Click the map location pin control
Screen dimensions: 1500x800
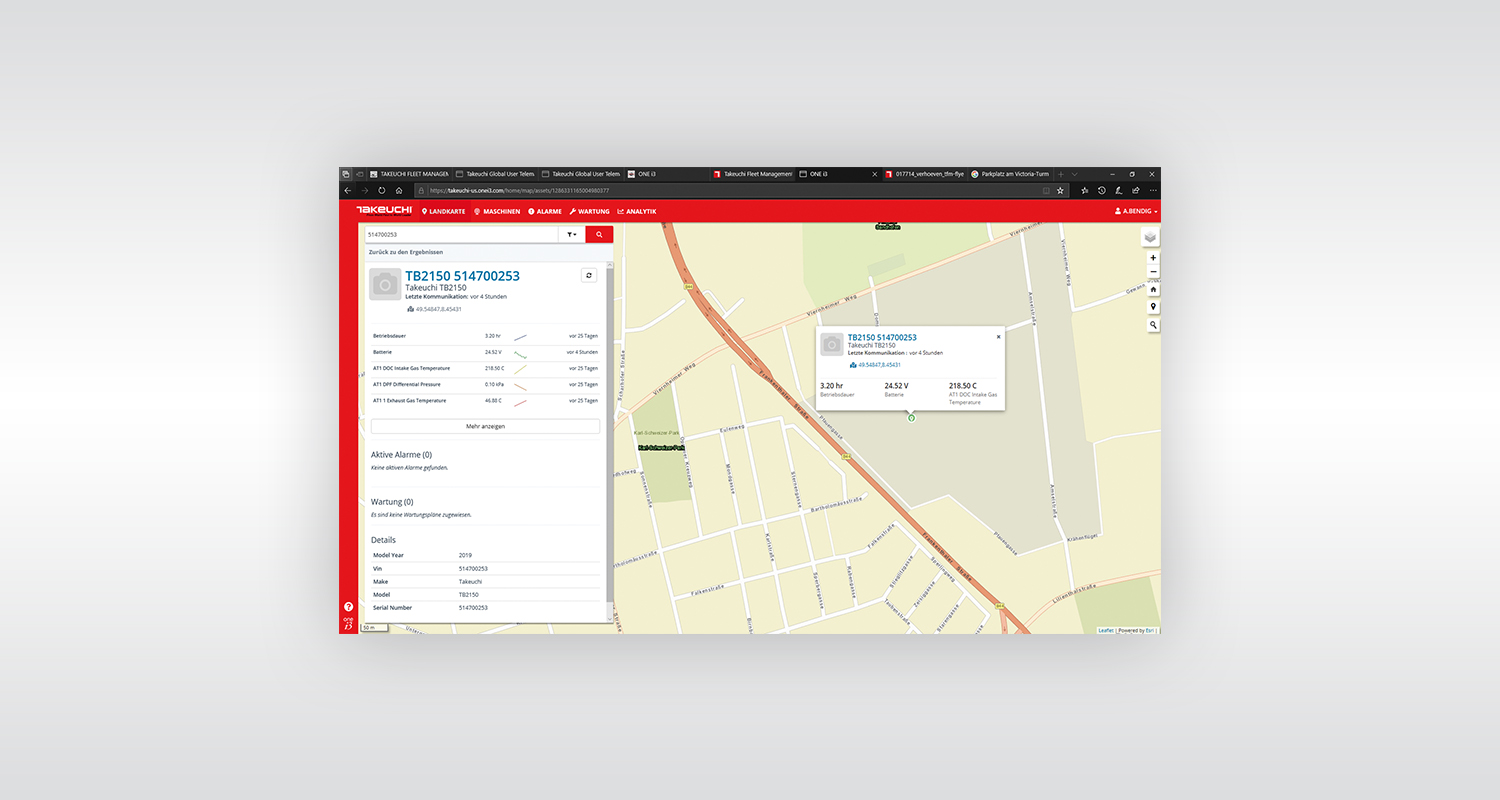coord(1153,307)
